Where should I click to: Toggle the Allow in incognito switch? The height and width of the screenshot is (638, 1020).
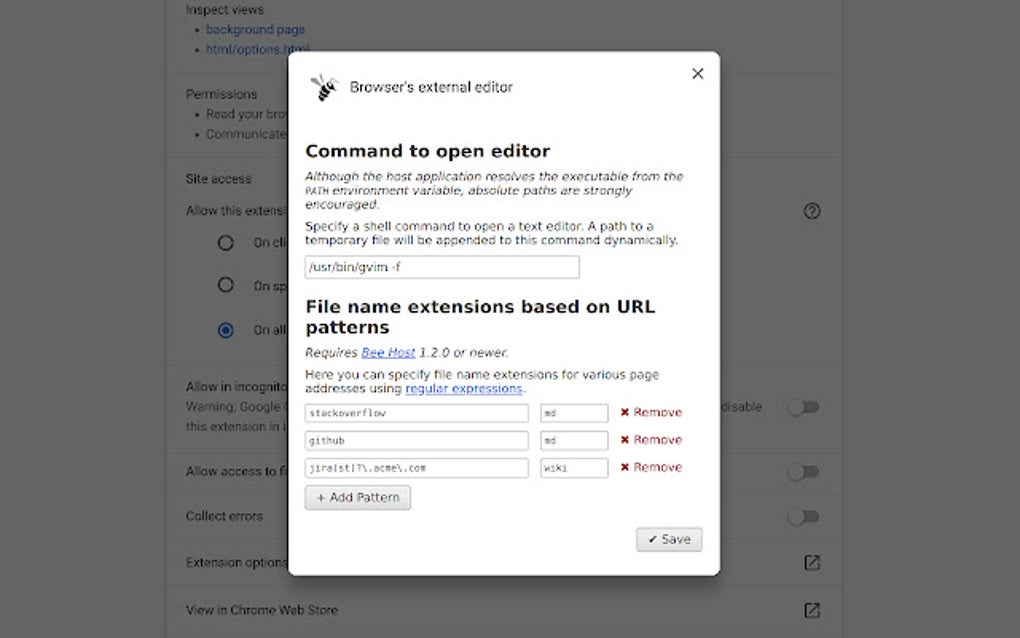(x=803, y=407)
